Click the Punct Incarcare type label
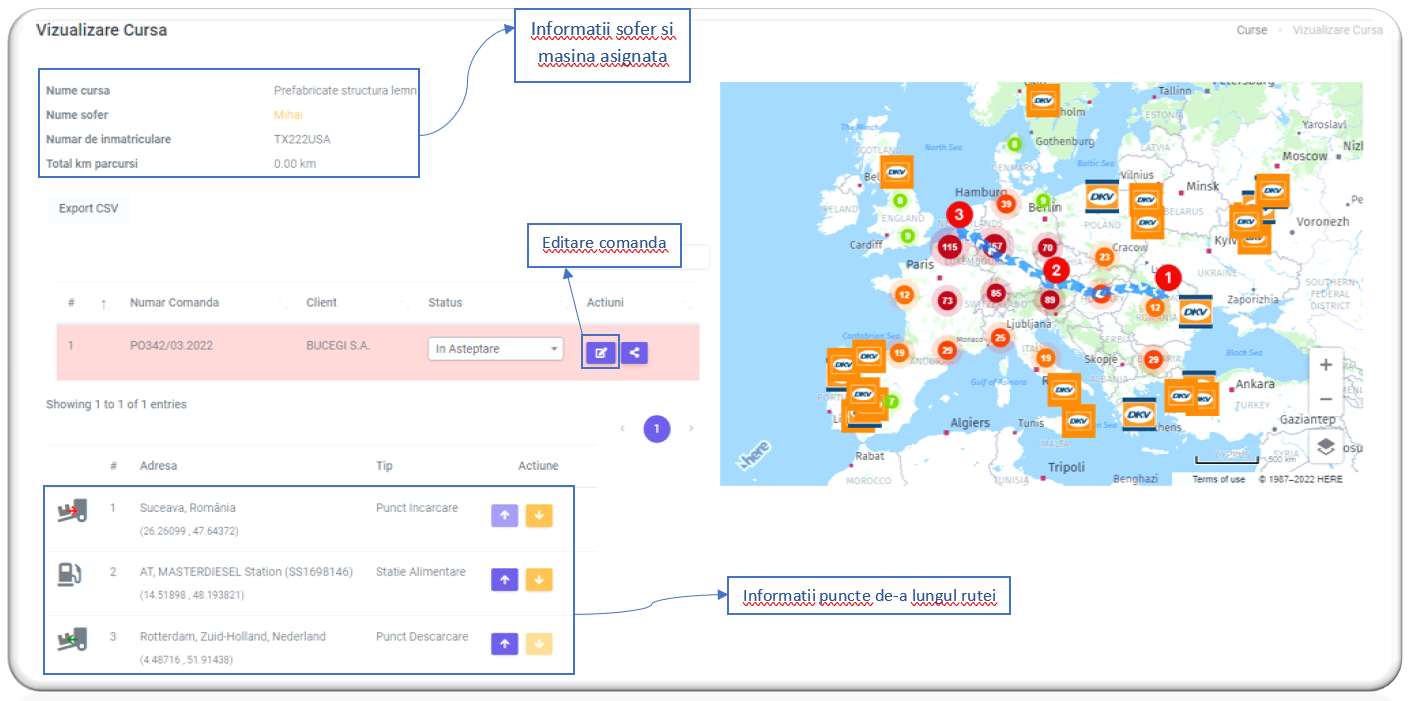The height and width of the screenshot is (701, 1410). coord(417,508)
